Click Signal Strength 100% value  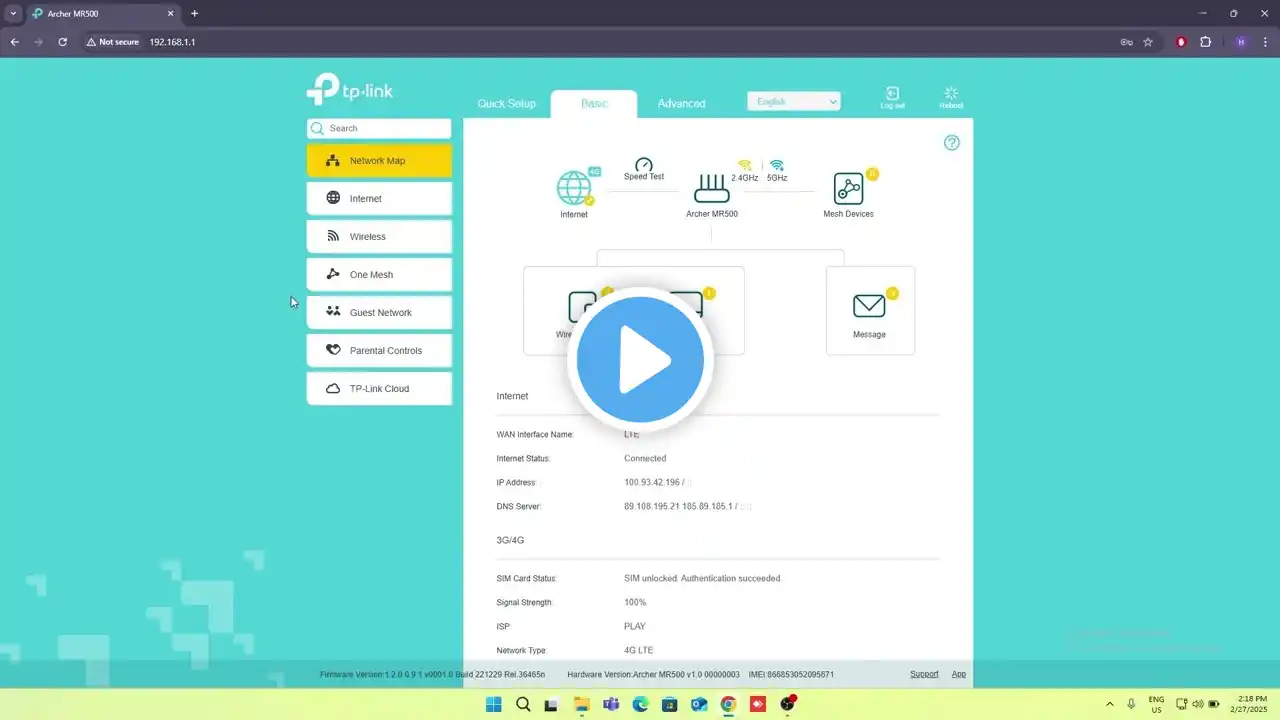635,603
